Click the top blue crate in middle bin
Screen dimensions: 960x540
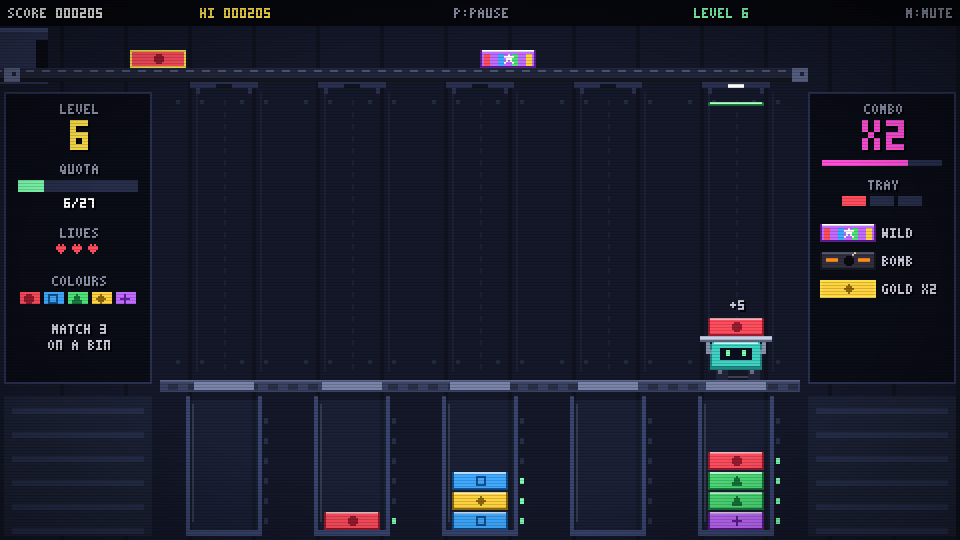[x=480, y=481]
